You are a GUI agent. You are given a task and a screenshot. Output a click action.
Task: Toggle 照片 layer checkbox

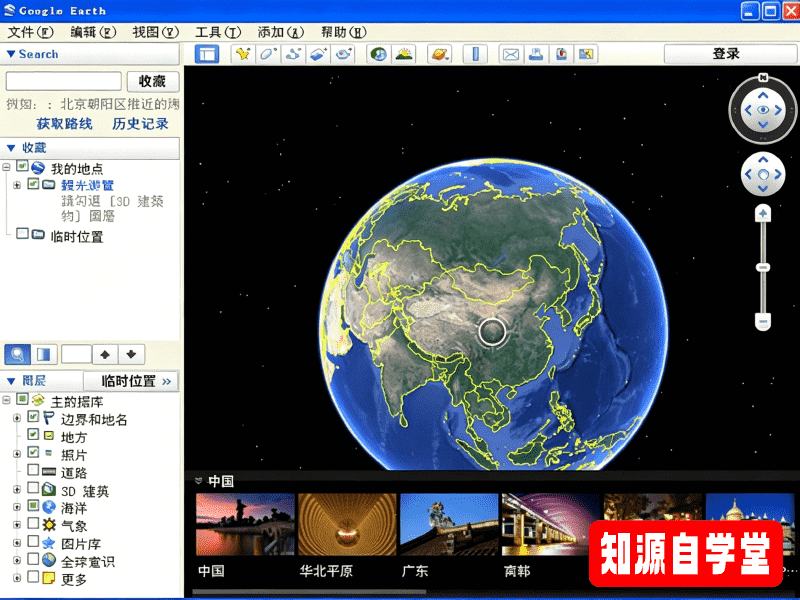click(33, 452)
